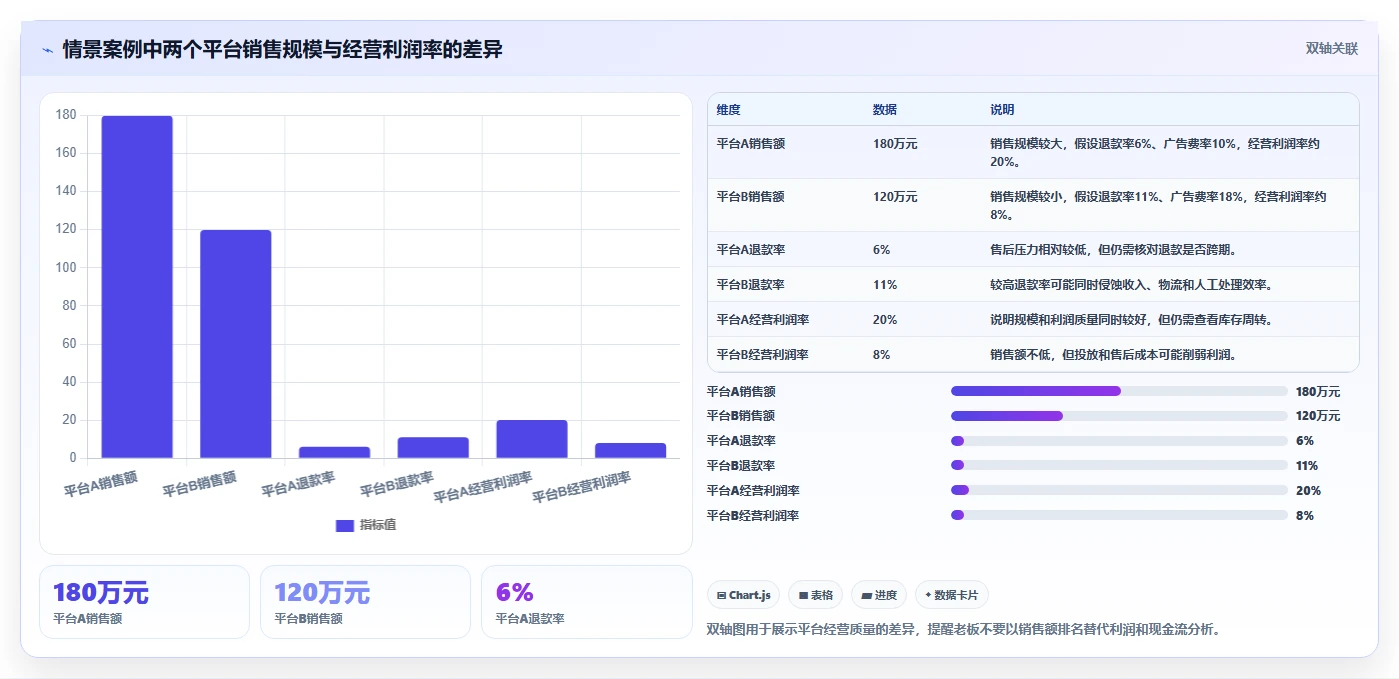The image size is (1399, 679).
Task: Click the 平台B退款率 progress bar
Action: coord(1119,465)
